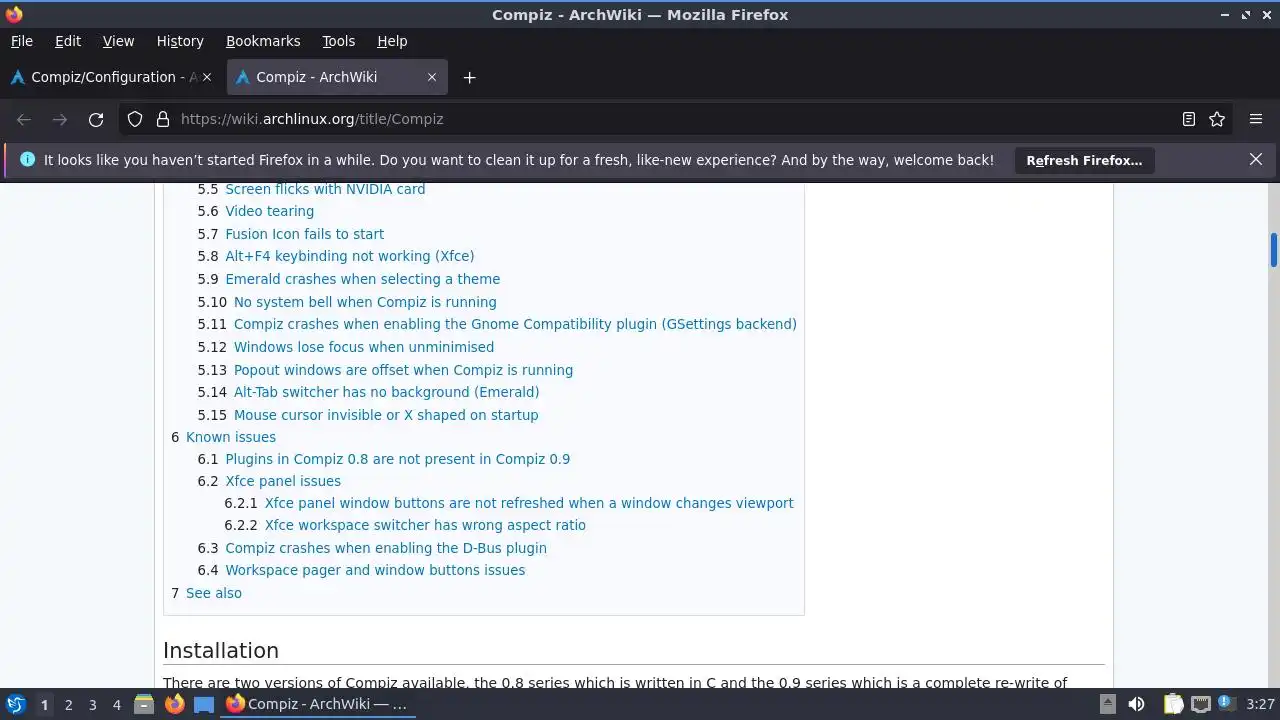This screenshot has width=1280, height=720.
Task: Minimize the Firefox window
Action: click(1226, 15)
